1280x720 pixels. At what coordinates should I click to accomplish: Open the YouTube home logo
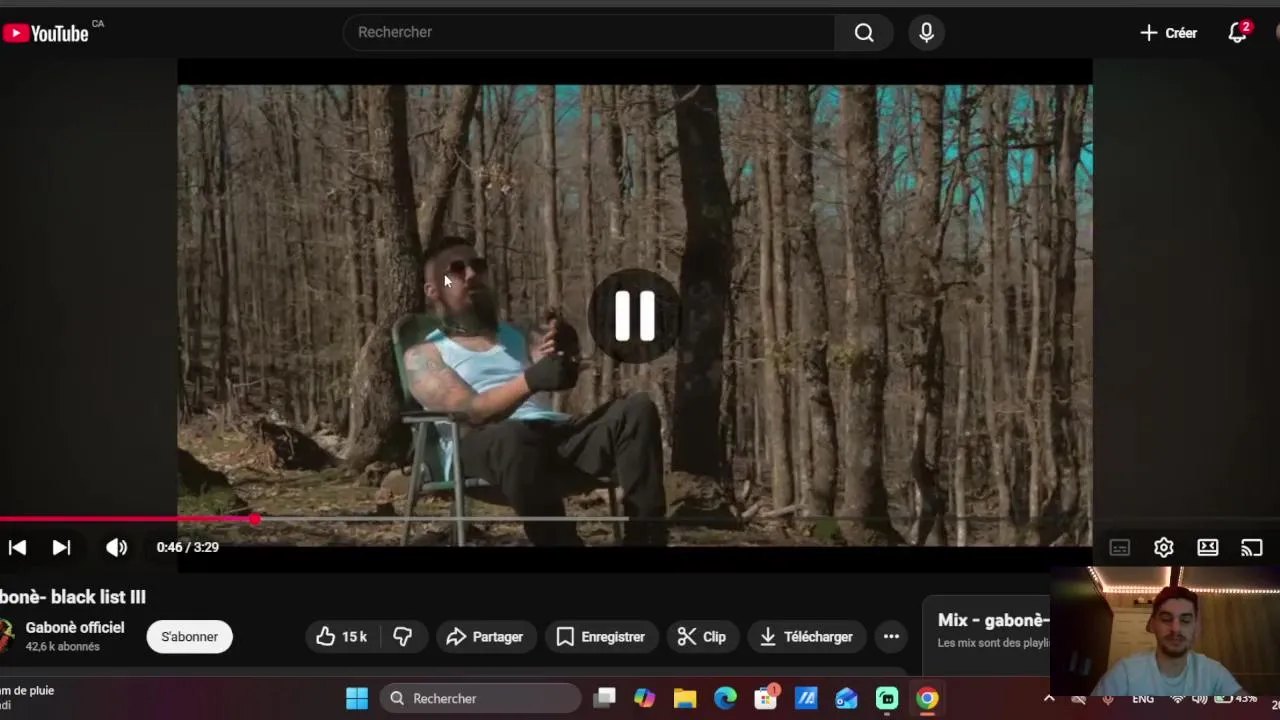pos(46,33)
